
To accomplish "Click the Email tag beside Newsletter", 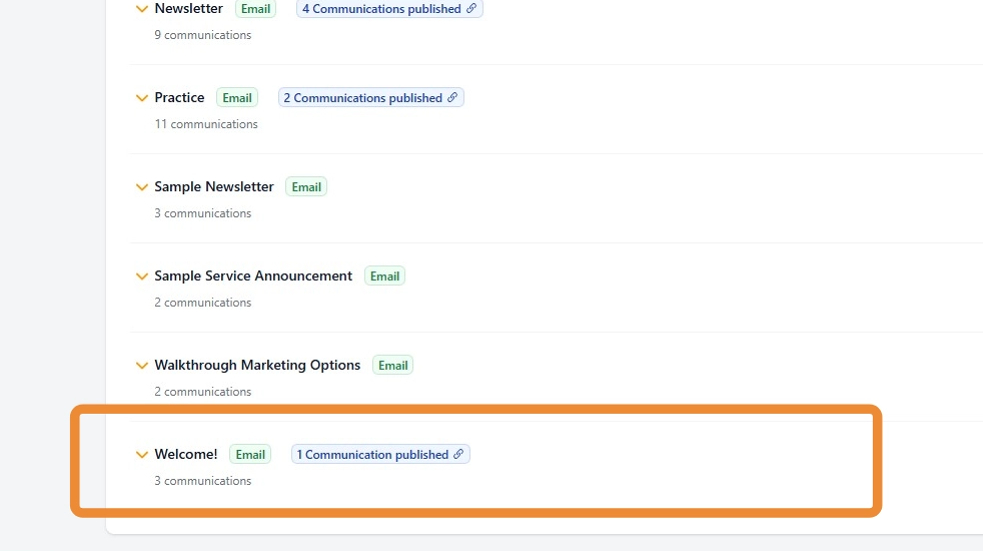I will point(256,9).
